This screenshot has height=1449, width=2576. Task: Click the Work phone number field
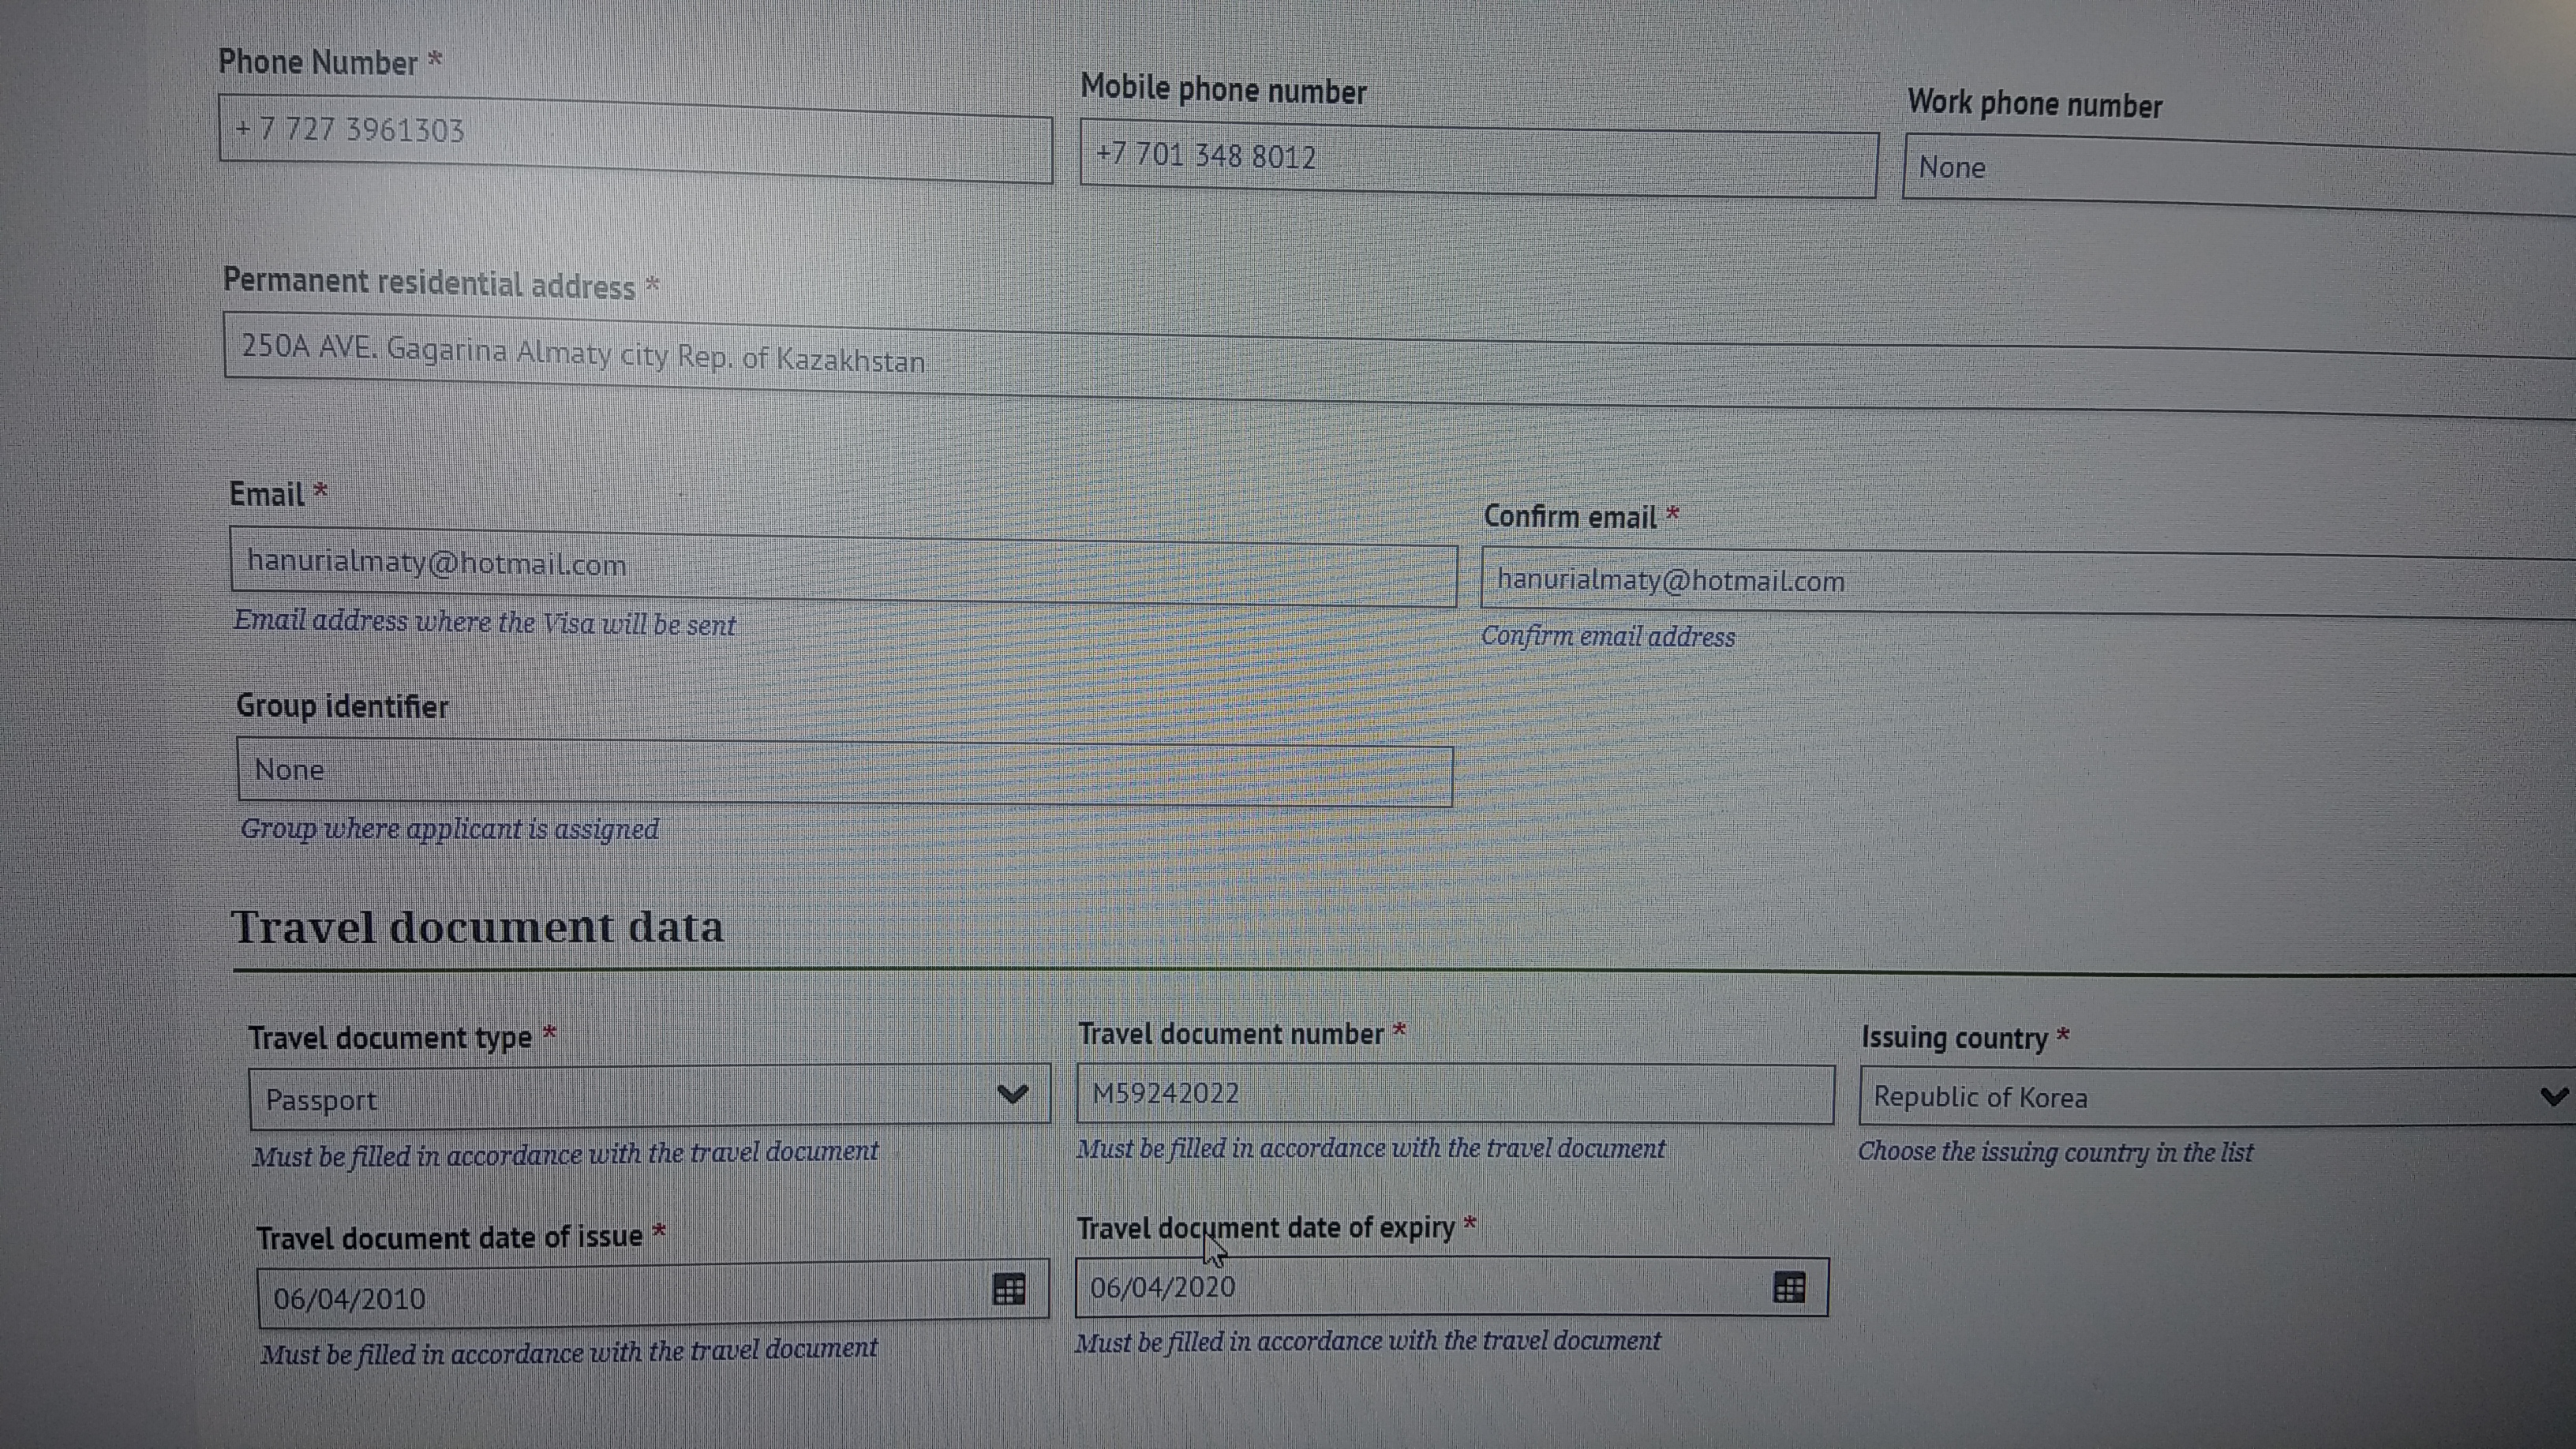click(2239, 175)
